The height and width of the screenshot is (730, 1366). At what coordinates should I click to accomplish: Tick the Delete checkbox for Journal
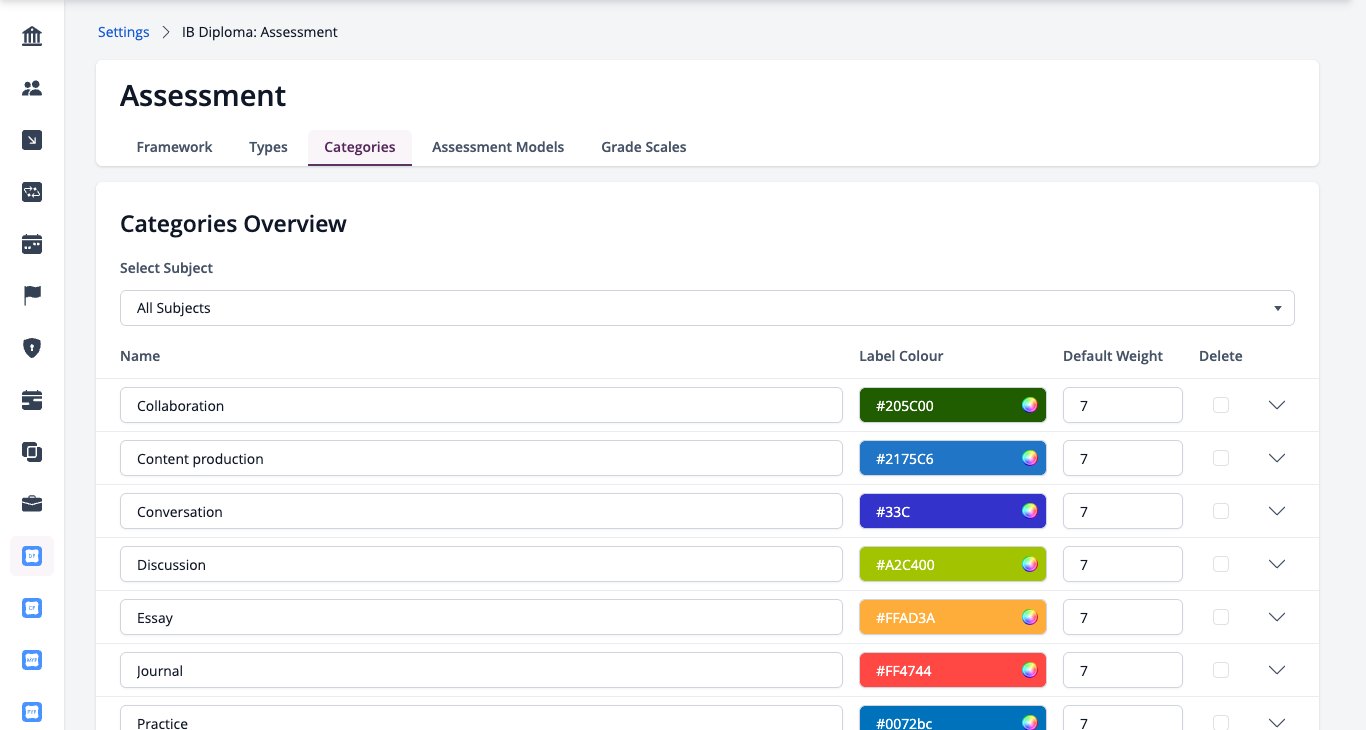(1221, 670)
